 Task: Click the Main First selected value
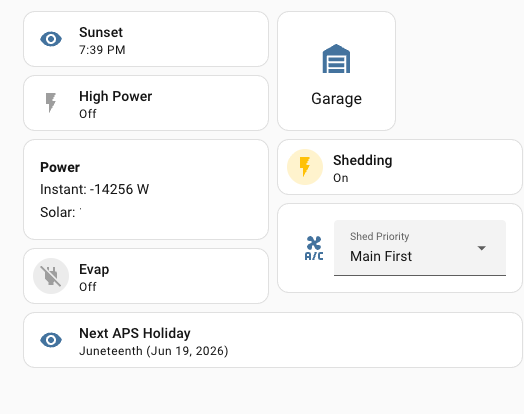(381, 257)
